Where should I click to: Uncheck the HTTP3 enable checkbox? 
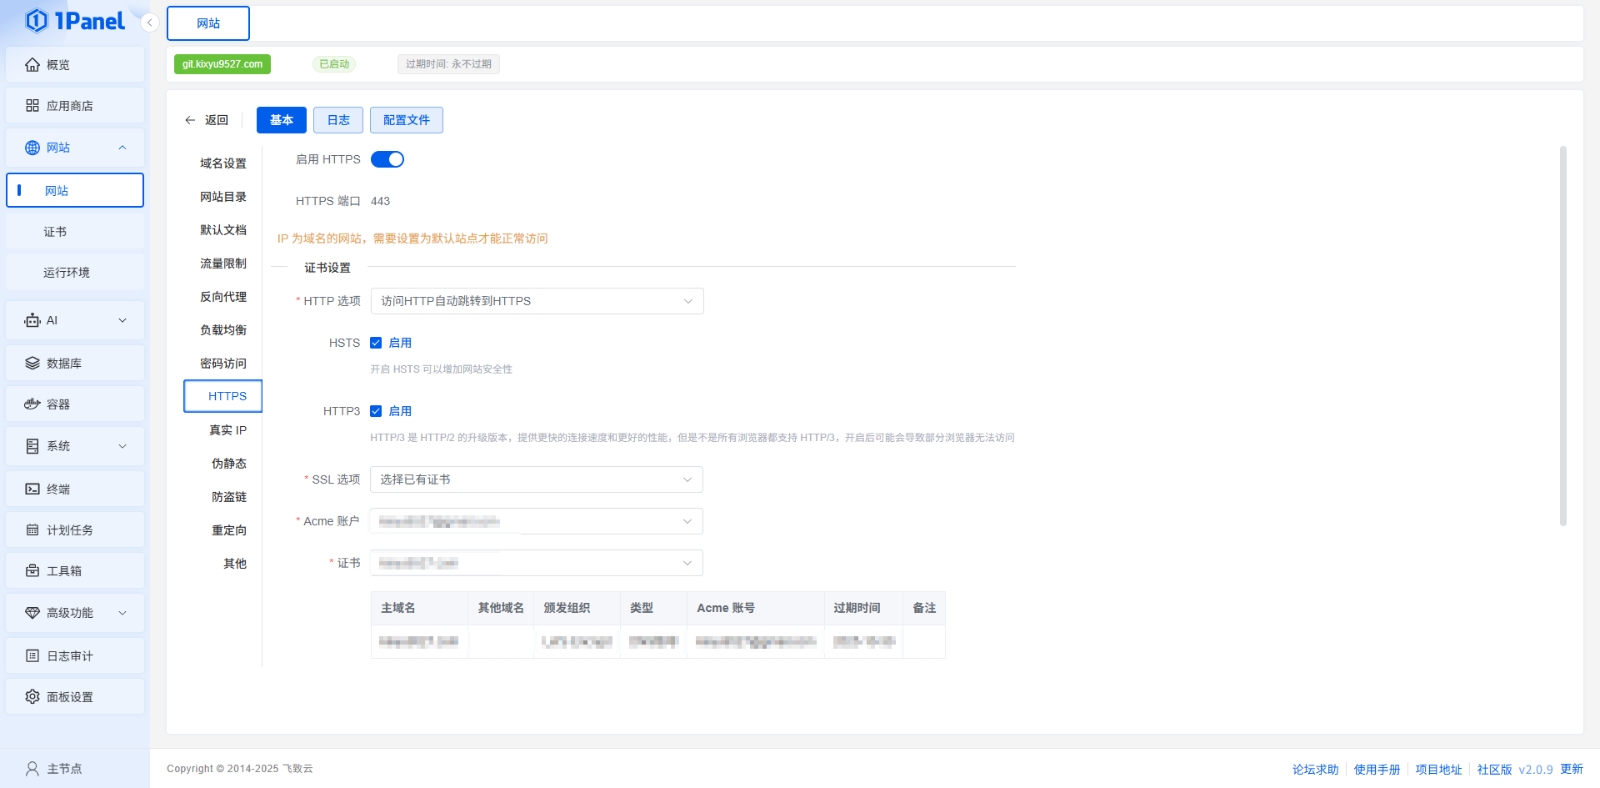[x=376, y=411]
